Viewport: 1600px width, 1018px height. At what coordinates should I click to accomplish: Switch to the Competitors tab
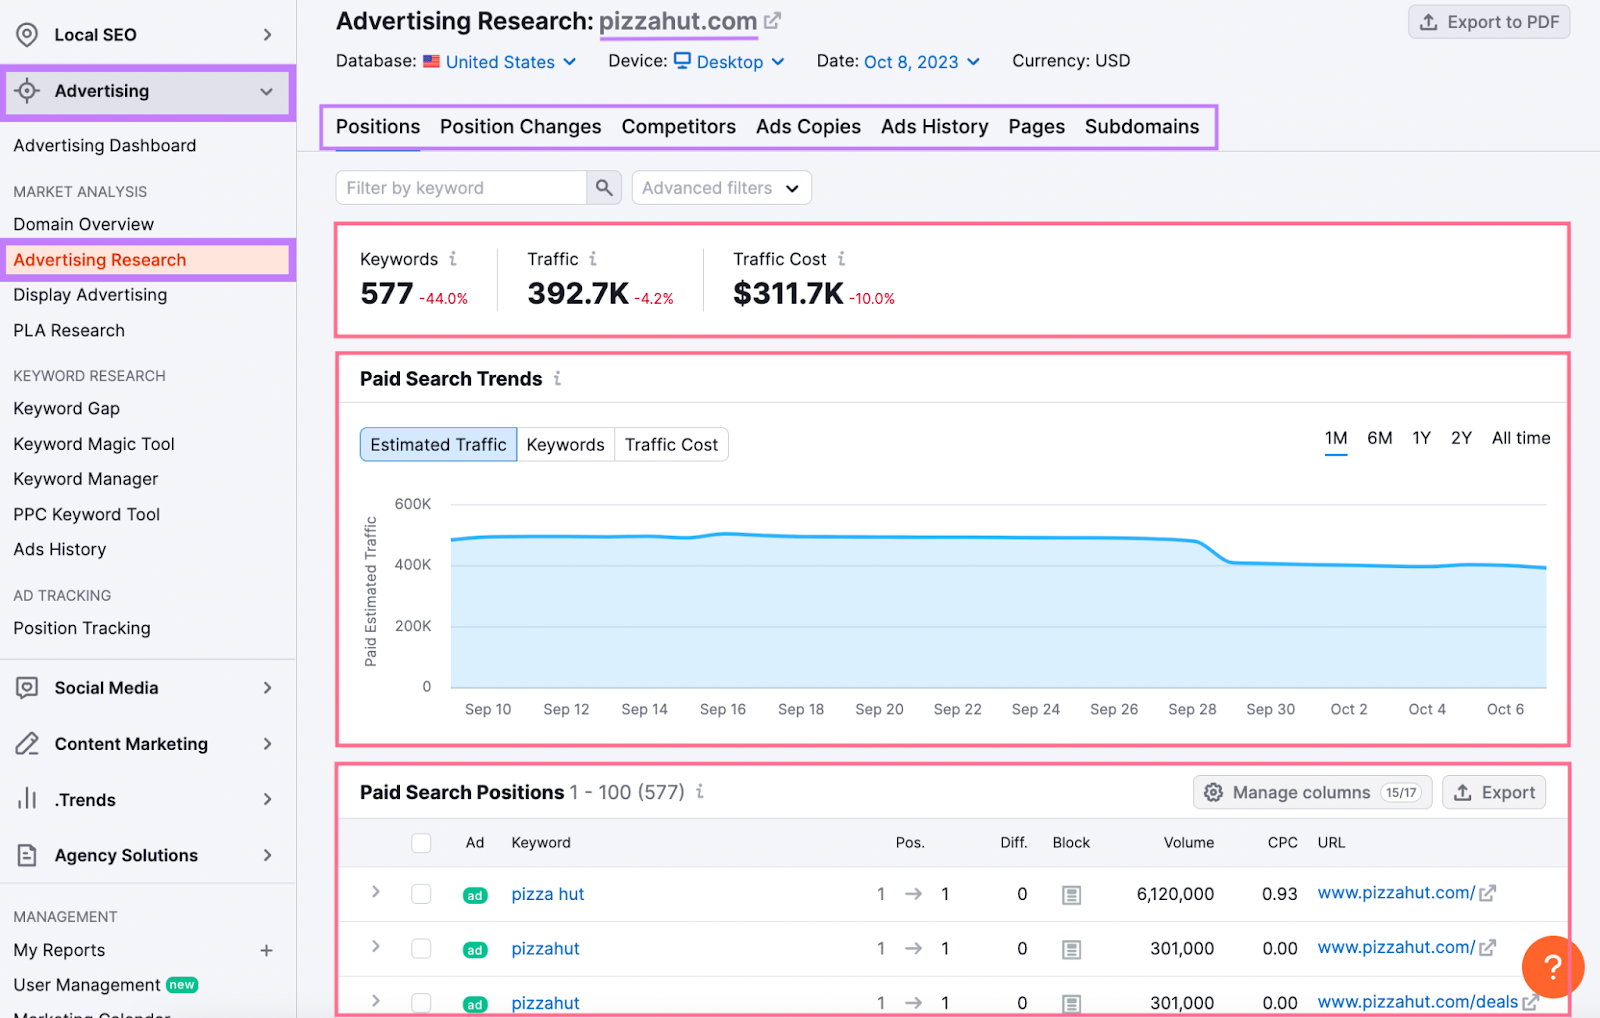coord(678,127)
